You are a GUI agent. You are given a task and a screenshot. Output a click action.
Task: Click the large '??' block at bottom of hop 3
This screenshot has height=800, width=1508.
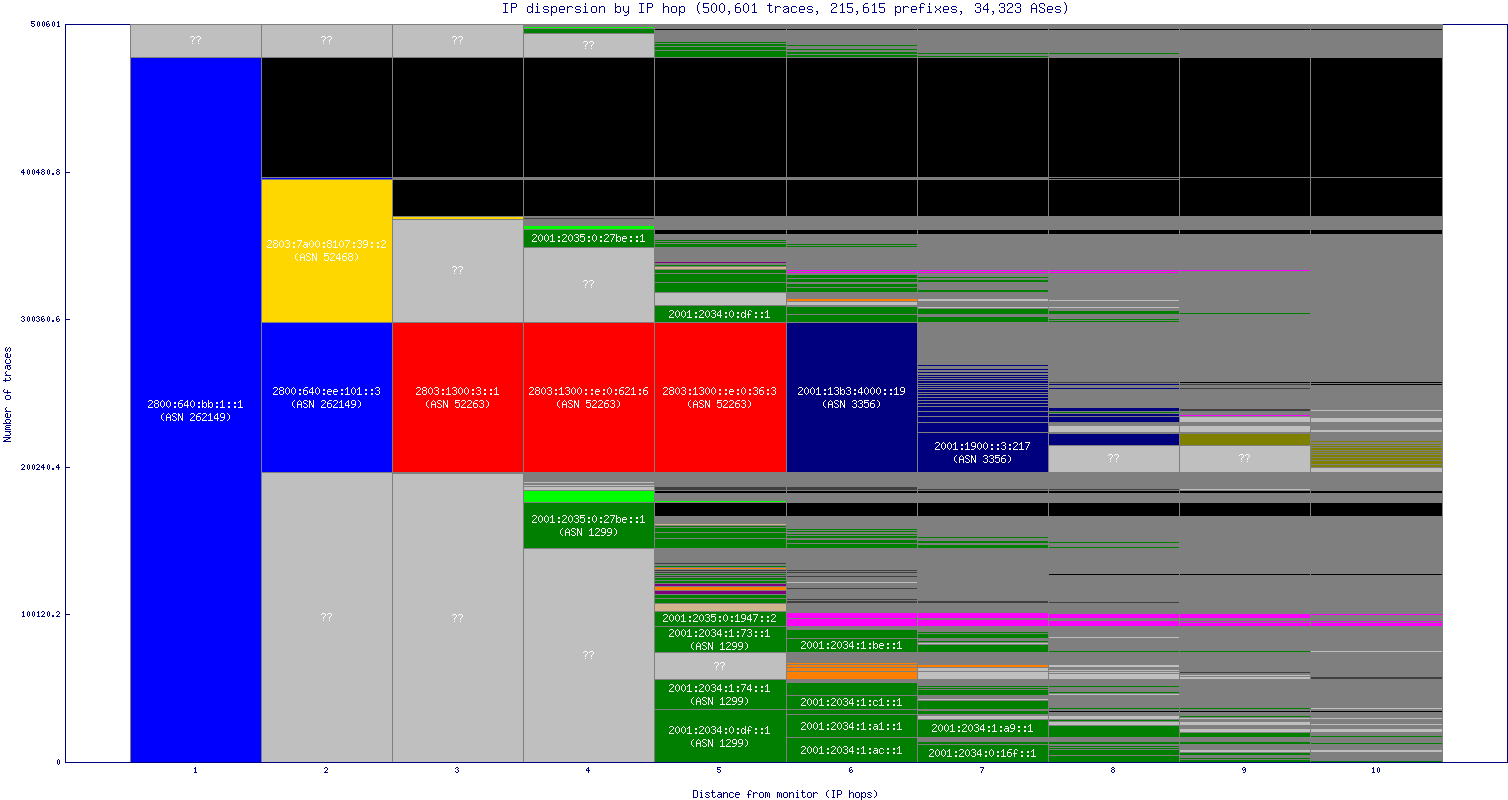click(458, 618)
